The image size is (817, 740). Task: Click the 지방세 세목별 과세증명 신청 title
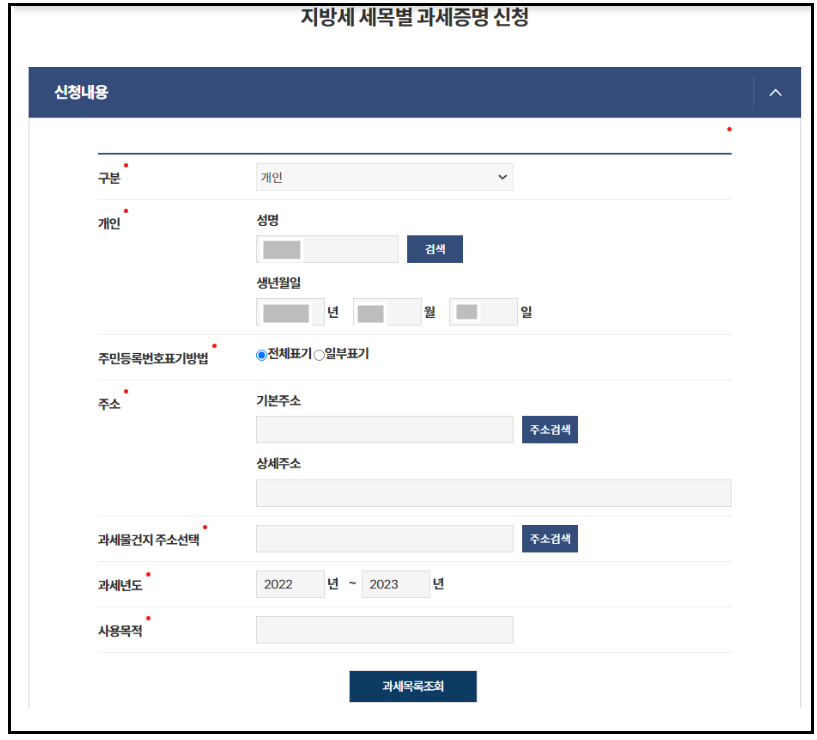415,17
